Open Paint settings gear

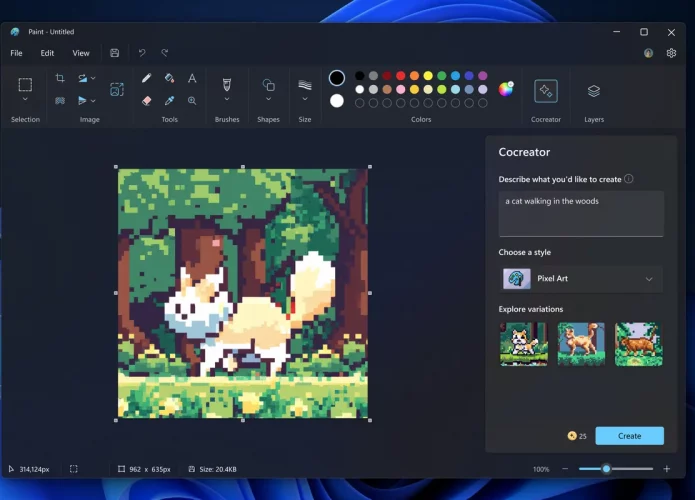pos(671,53)
